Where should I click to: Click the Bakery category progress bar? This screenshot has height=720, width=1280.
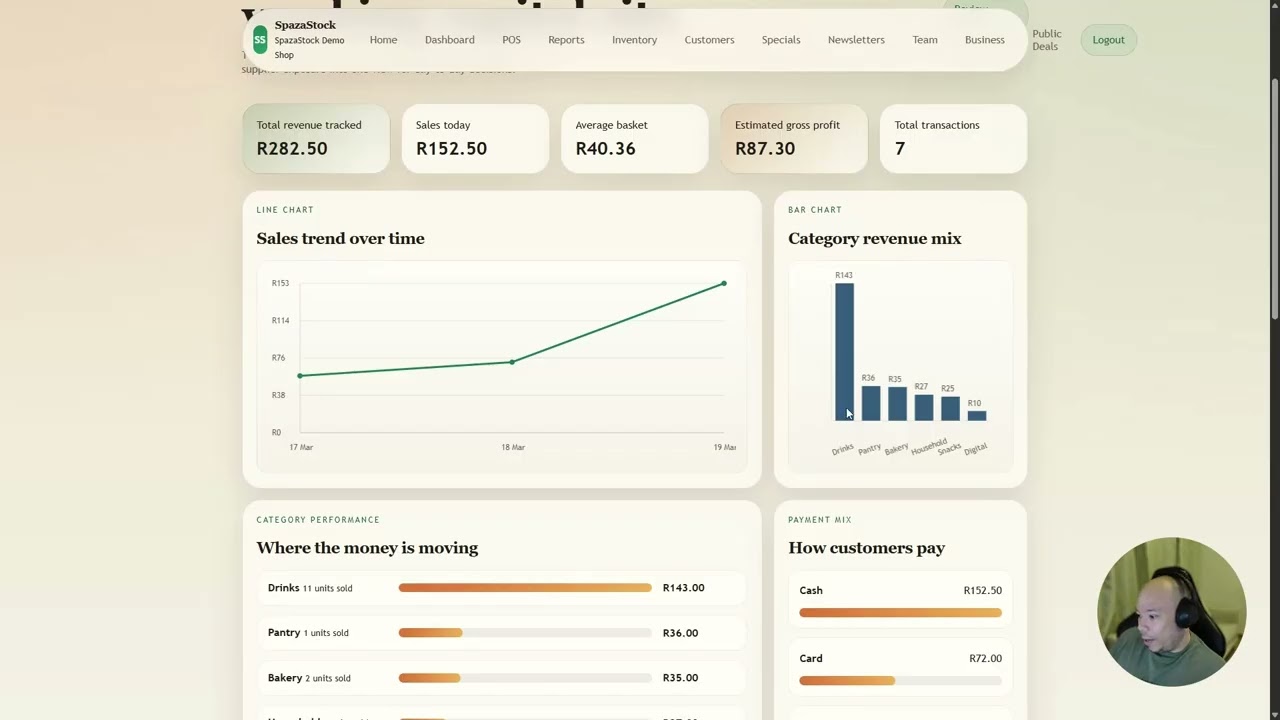point(525,678)
